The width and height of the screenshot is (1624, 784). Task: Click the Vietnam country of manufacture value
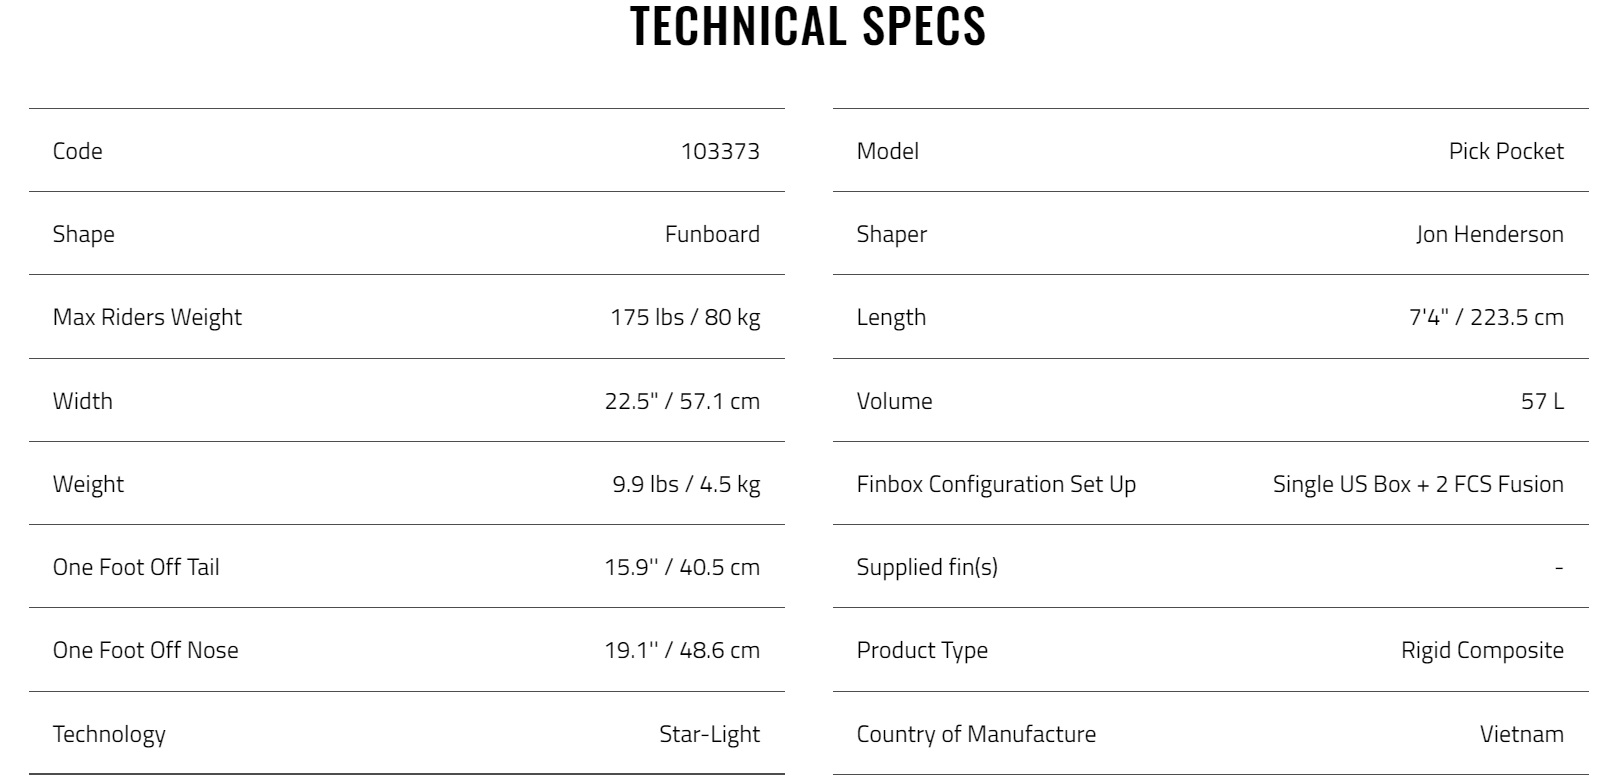1521,734
